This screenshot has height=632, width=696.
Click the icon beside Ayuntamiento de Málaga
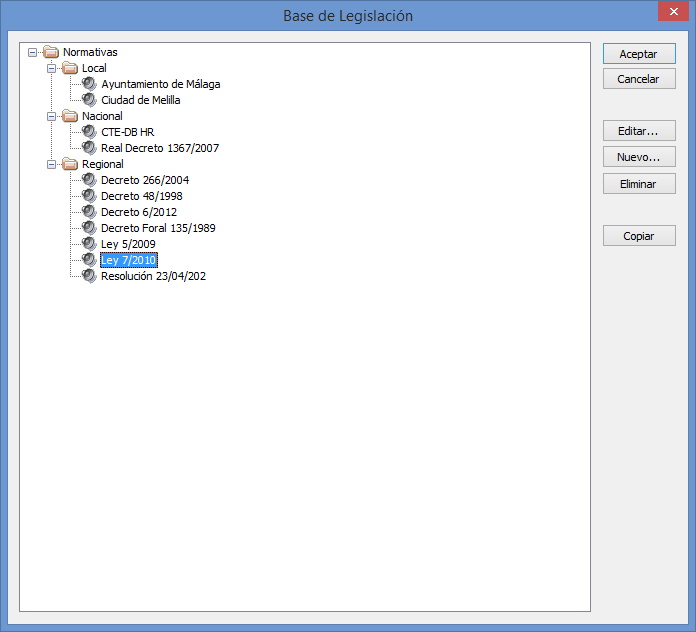click(x=89, y=84)
